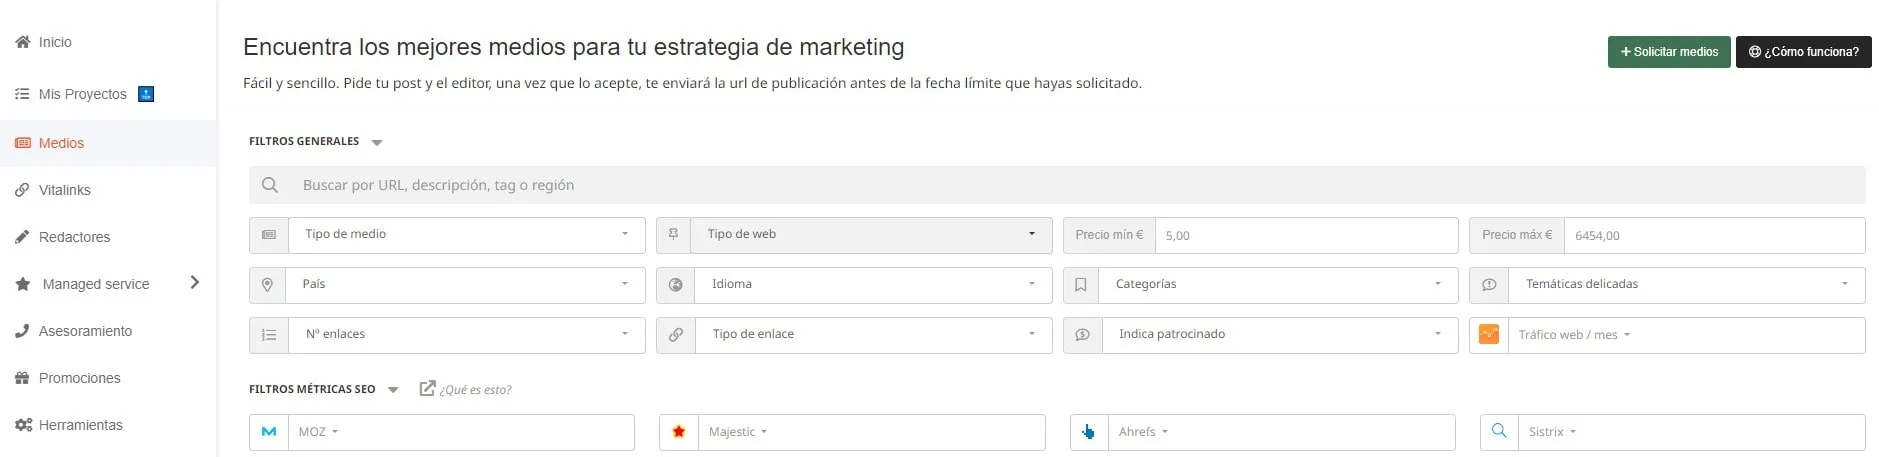The image size is (1879, 457).
Task: Open the Nº enlaces dropdown
Action: pos(467,335)
